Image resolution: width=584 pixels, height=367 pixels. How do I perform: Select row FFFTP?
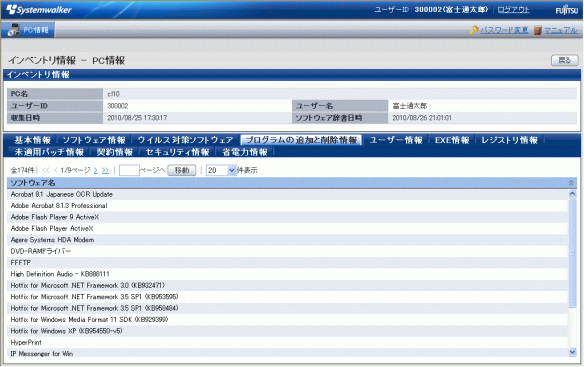[x=287, y=263]
